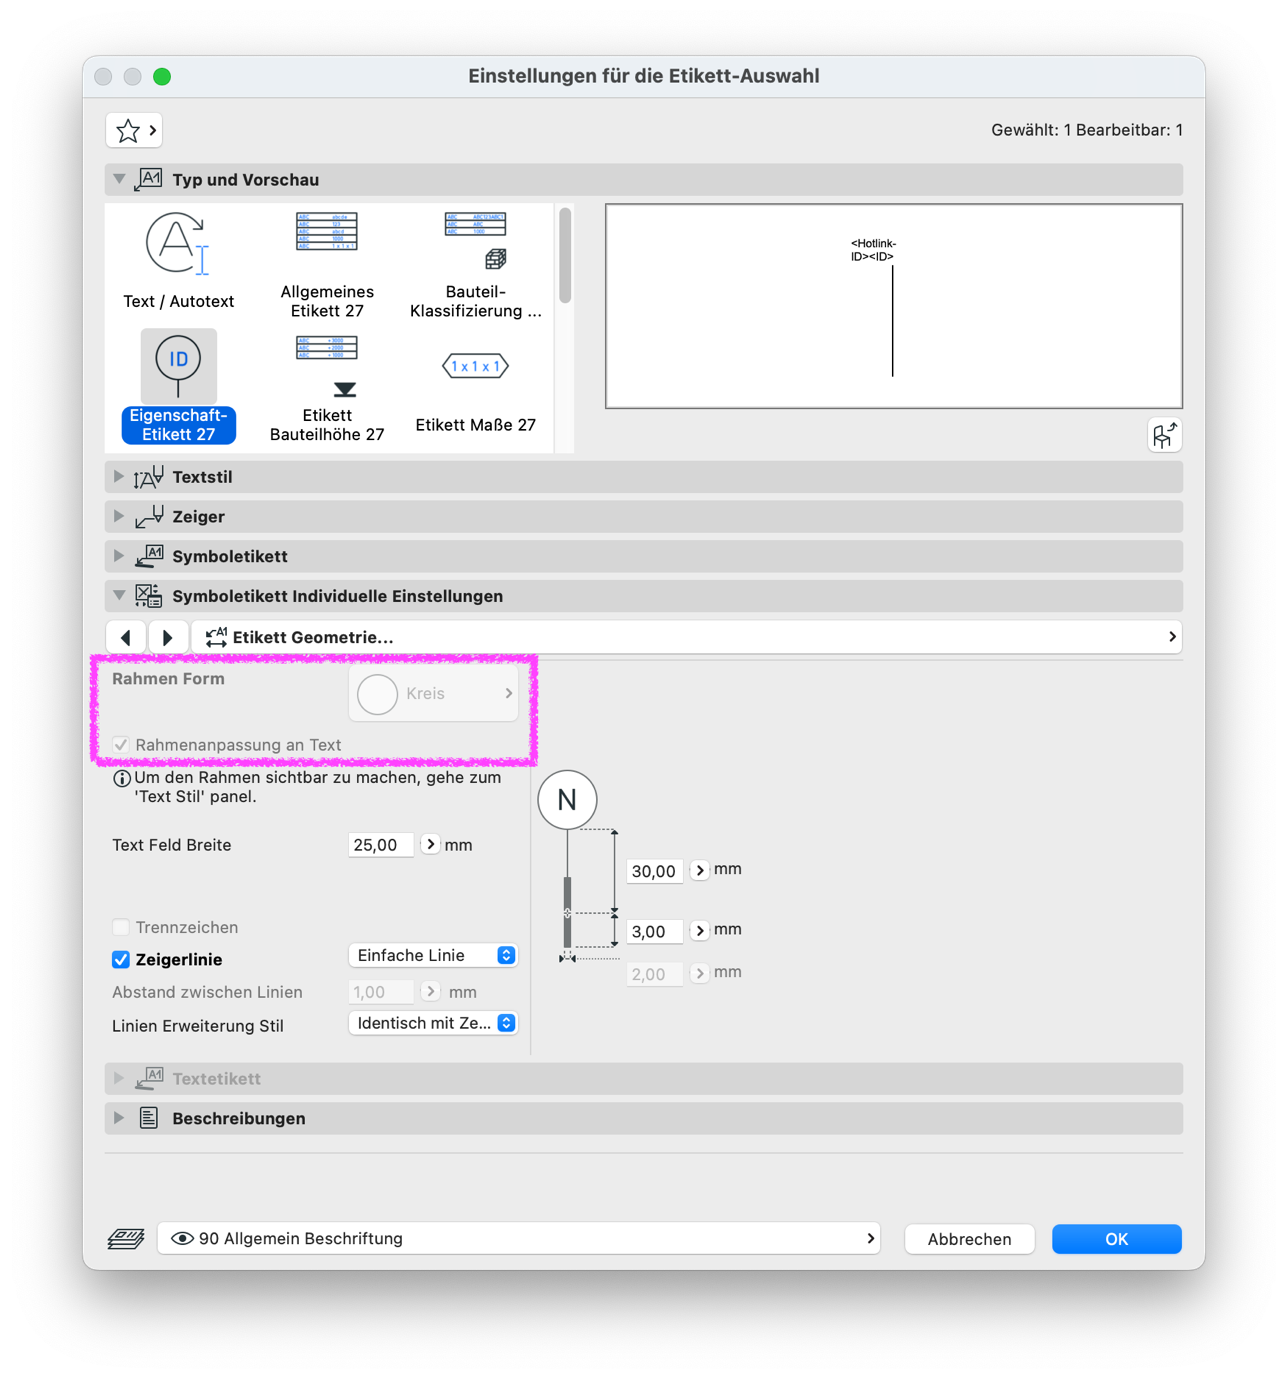This screenshot has width=1288, height=1379.
Task: Select the Eigenschaft-Etikett 27 type
Action: pos(178,387)
